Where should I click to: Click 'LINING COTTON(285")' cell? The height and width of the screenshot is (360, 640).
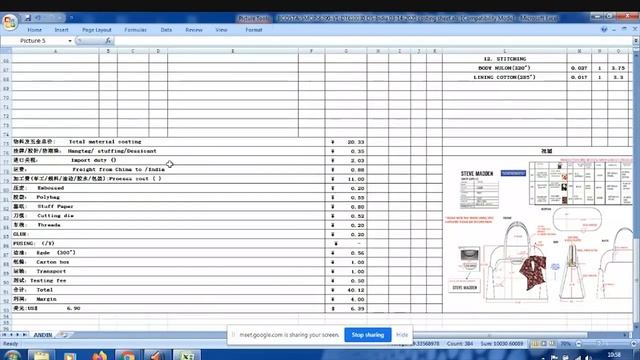(504, 77)
